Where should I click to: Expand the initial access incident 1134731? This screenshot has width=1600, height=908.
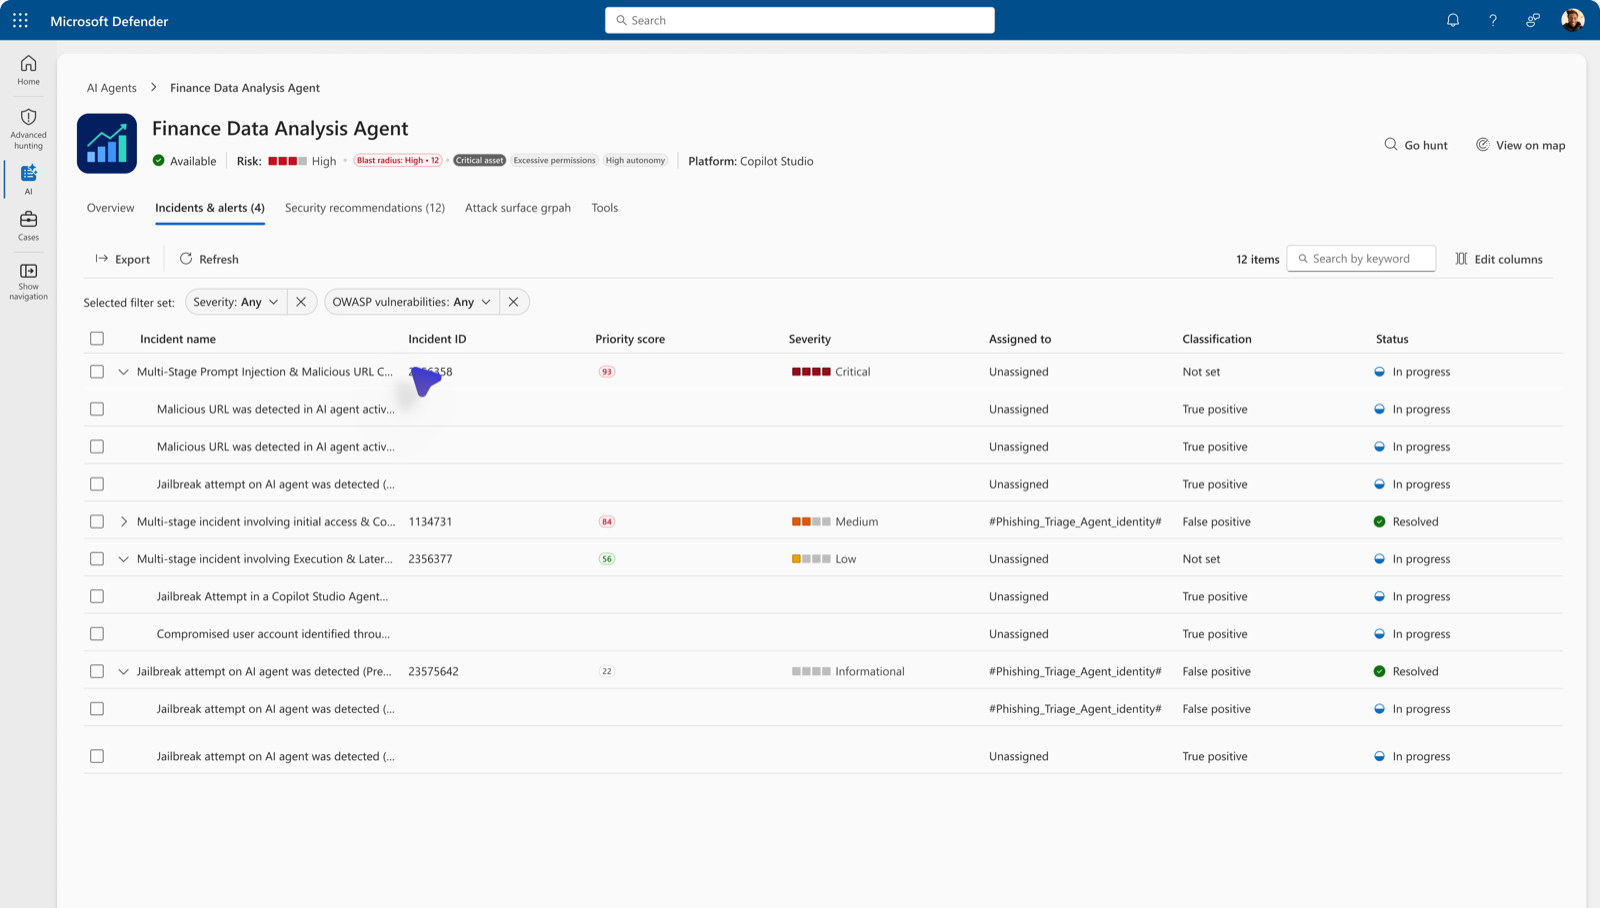[x=123, y=521]
